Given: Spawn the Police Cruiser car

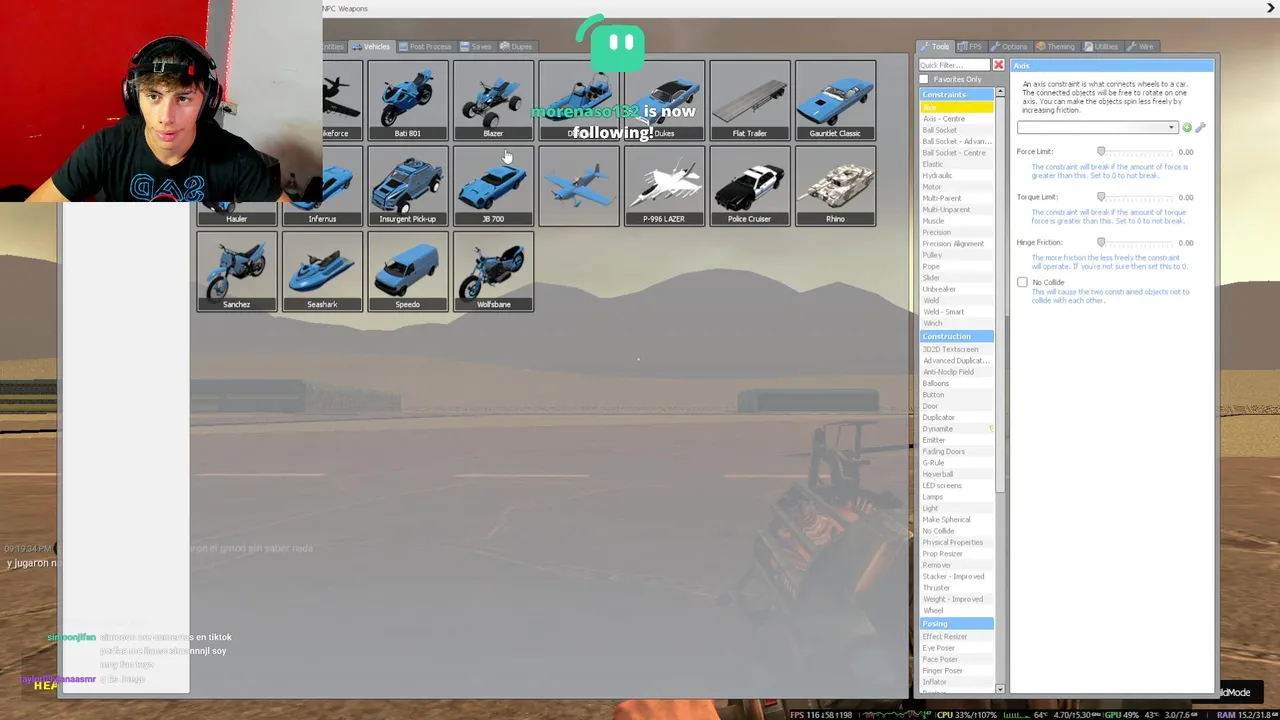Looking at the screenshot, I should coord(749,186).
